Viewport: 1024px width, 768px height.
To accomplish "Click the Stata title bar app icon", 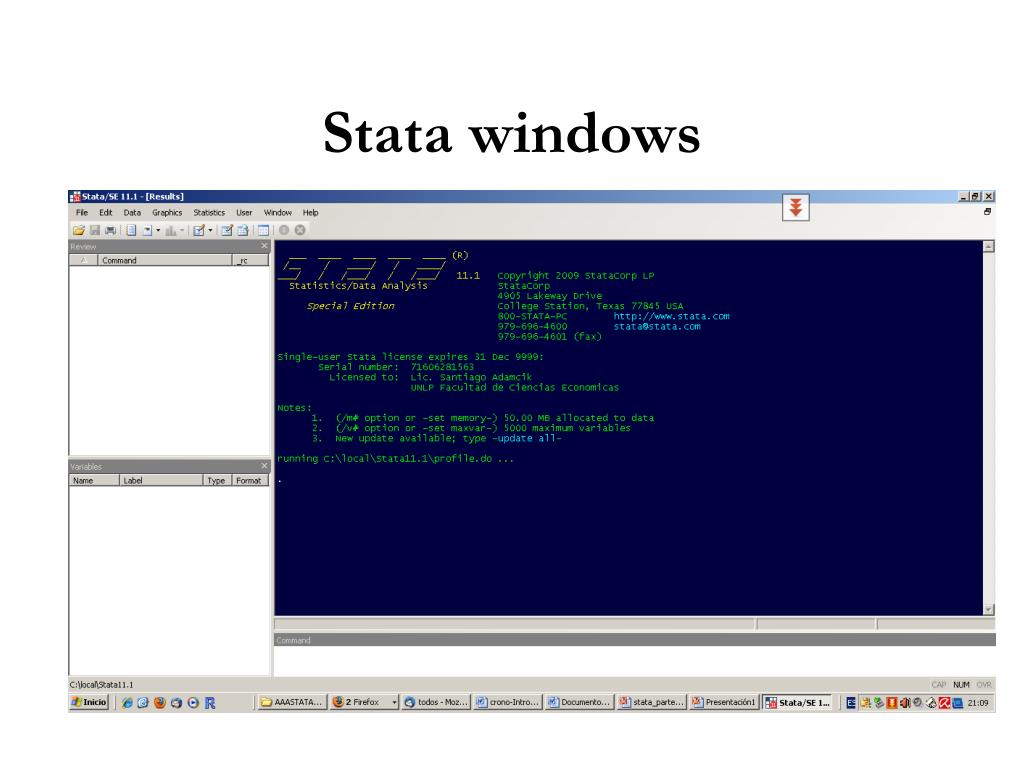I will (75, 197).
